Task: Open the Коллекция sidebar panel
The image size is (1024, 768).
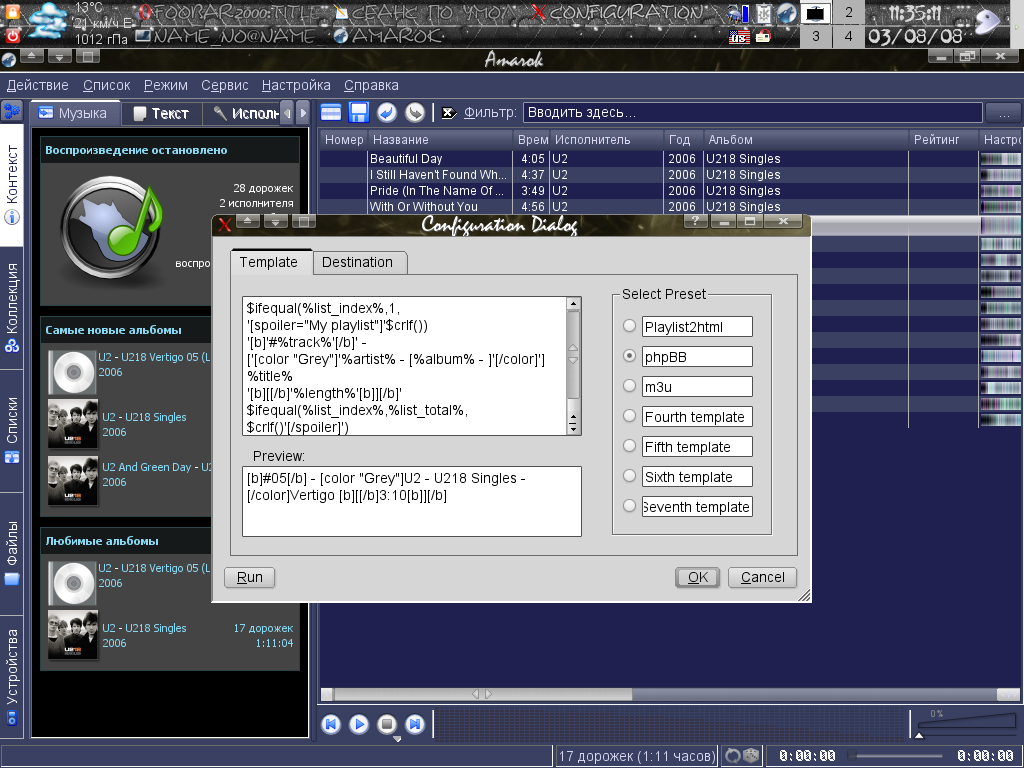Action: pyautogui.click(x=12, y=307)
